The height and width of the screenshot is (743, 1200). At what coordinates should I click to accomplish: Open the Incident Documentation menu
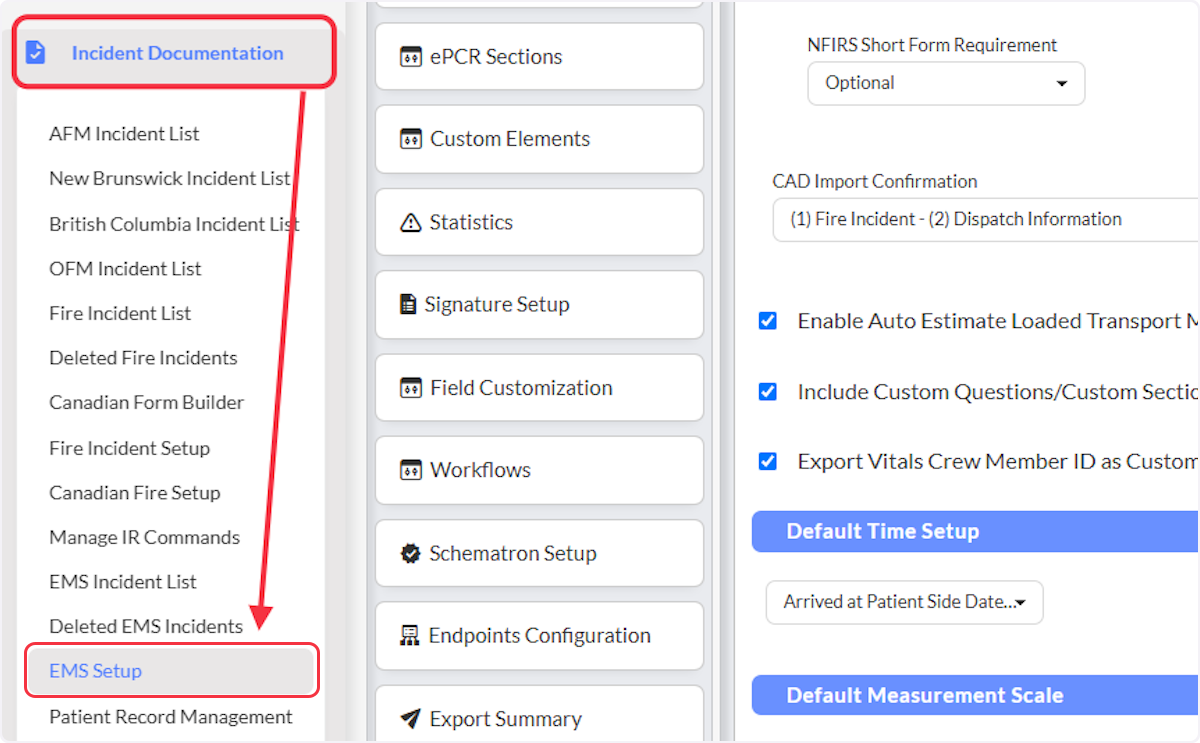point(173,52)
